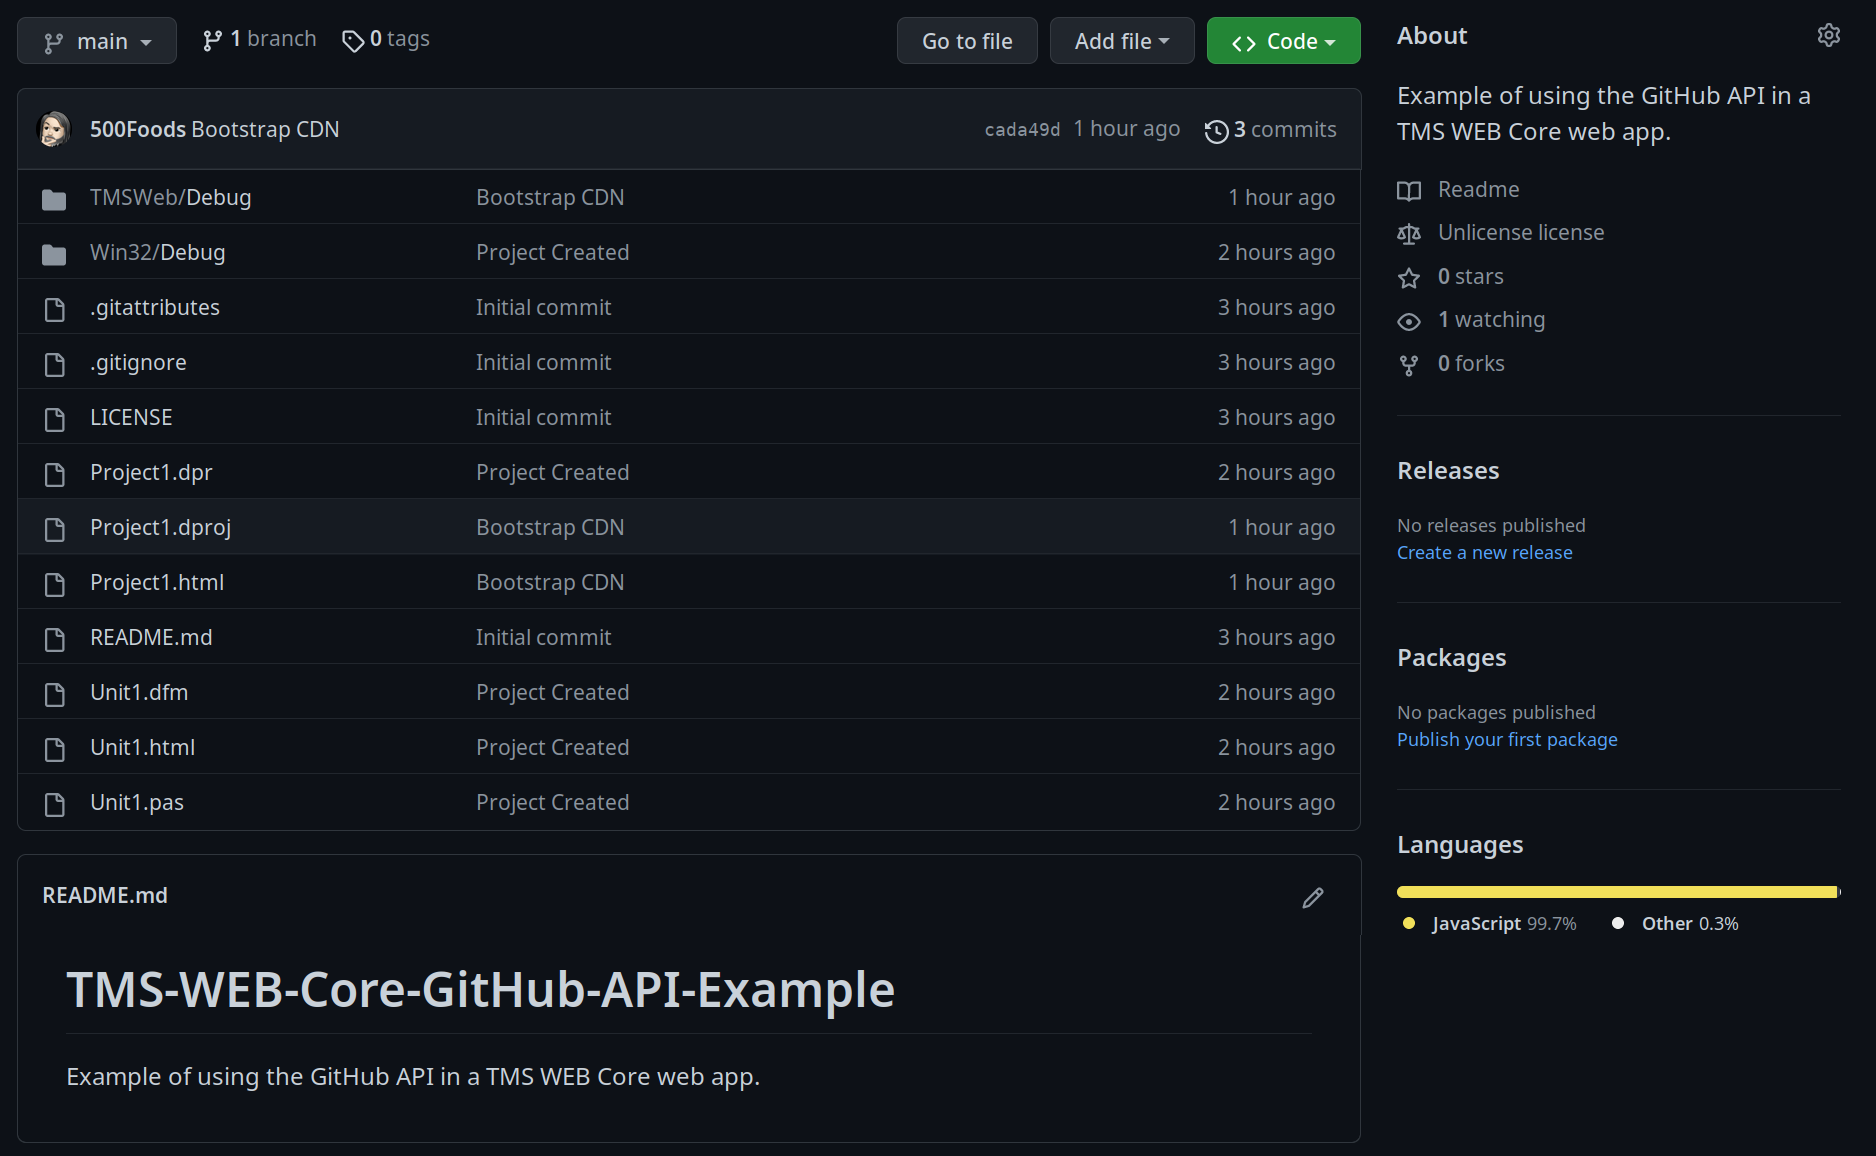Click the yellow JavaScript language bar
Viewport: 1876px width, 1156px height.
coord(1617,892)
